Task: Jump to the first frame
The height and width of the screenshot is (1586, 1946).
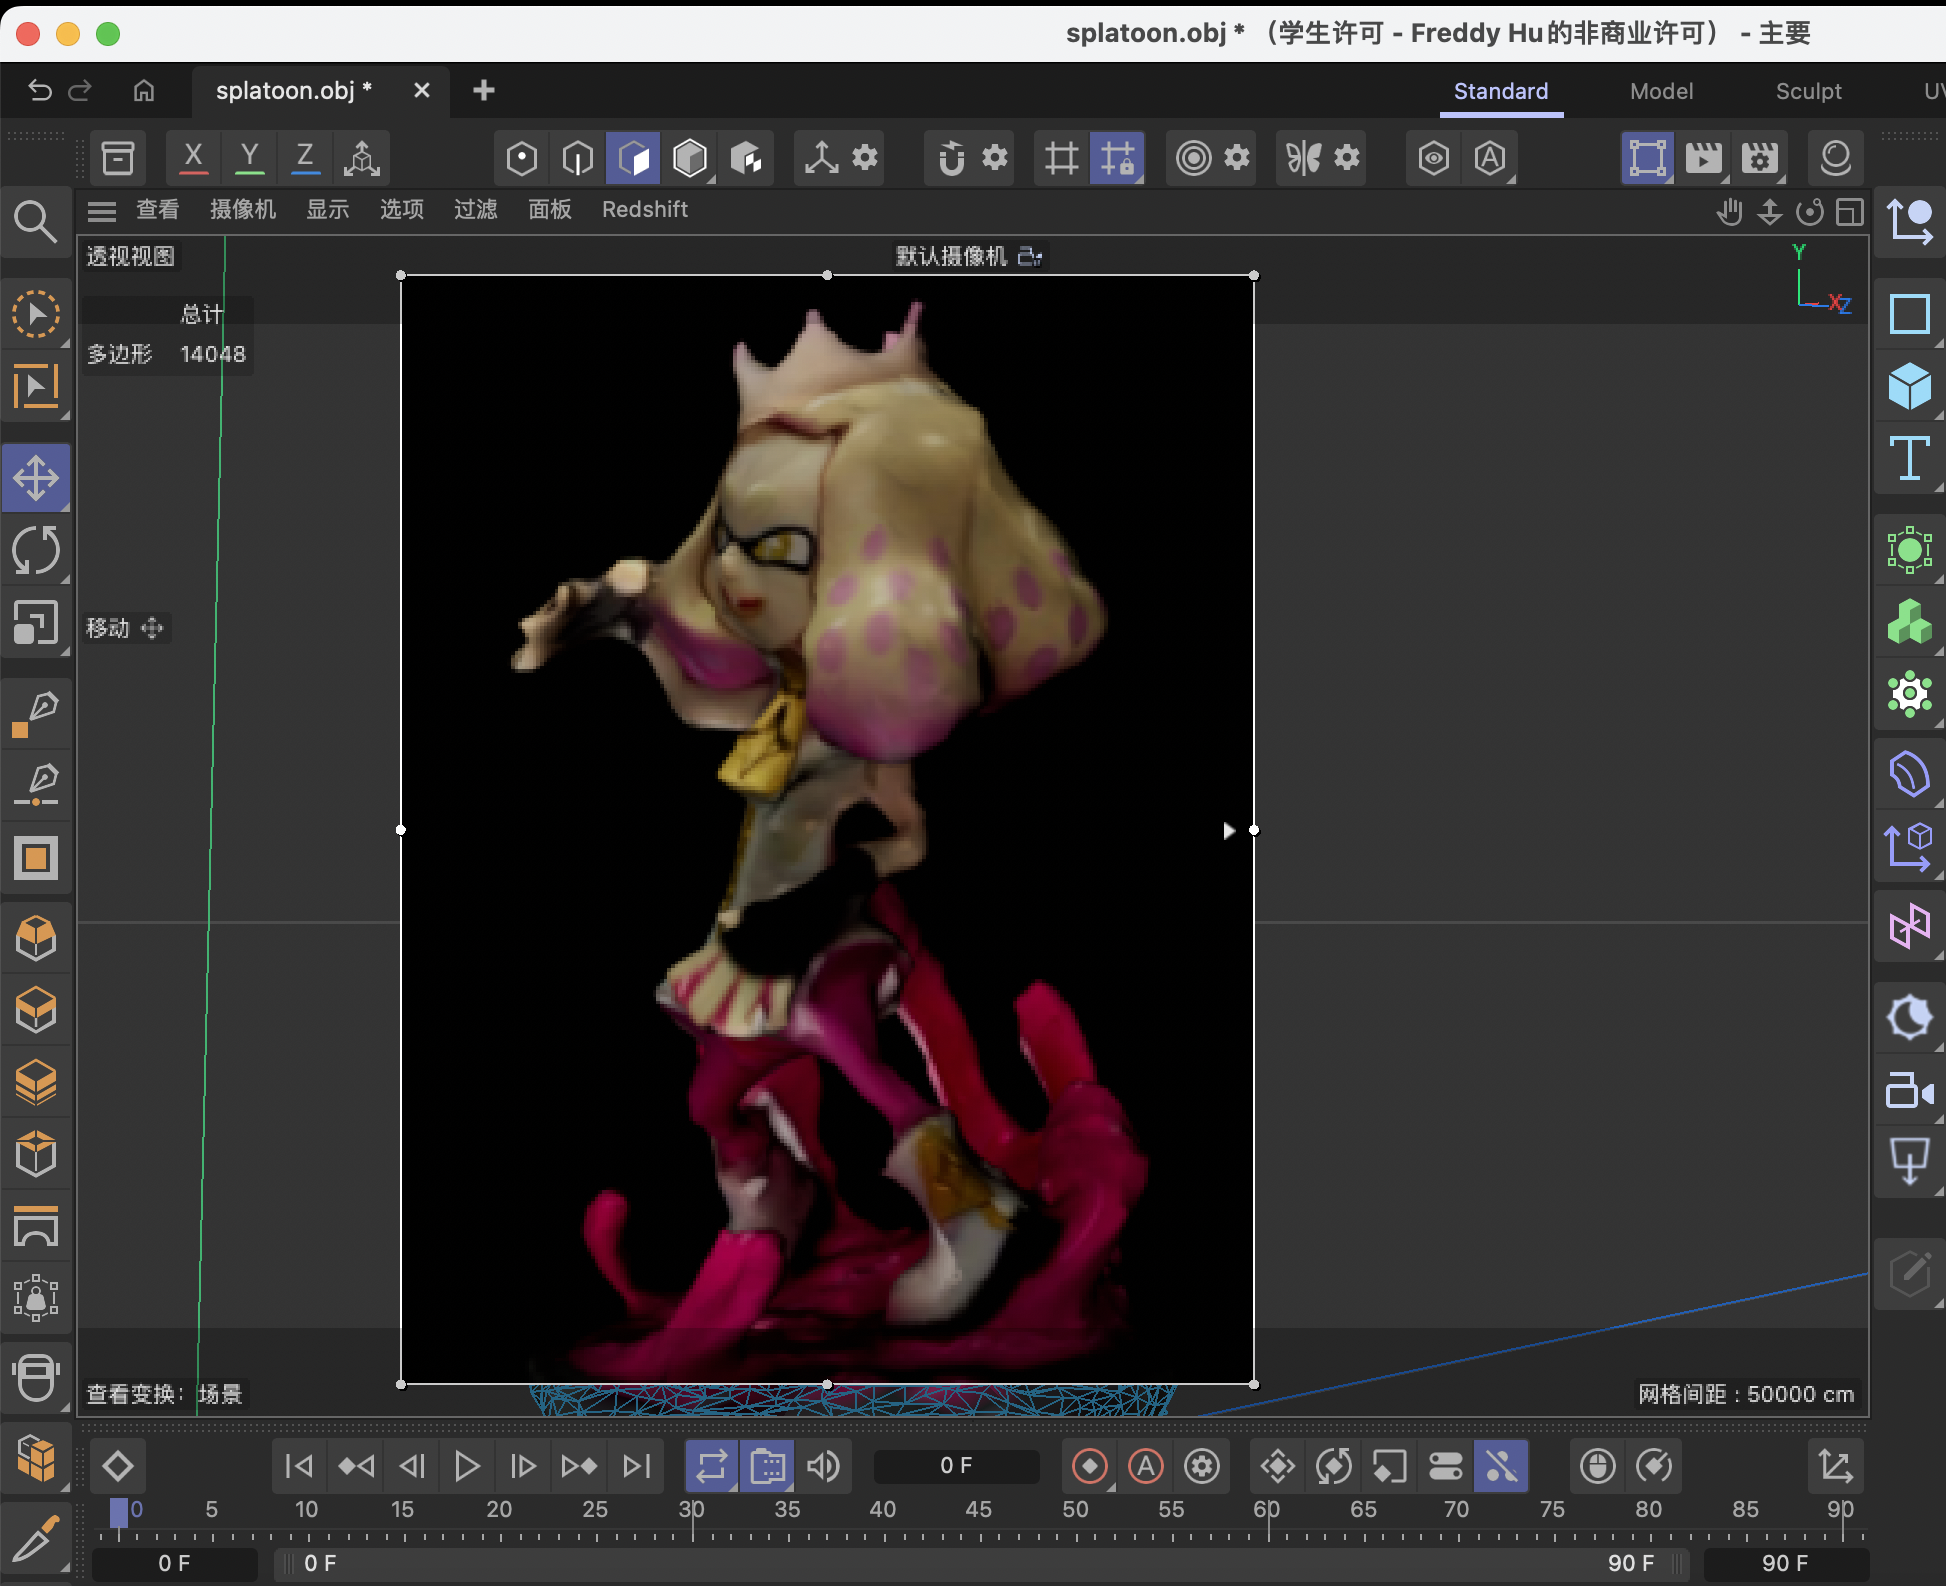Action: (297, 1466)
